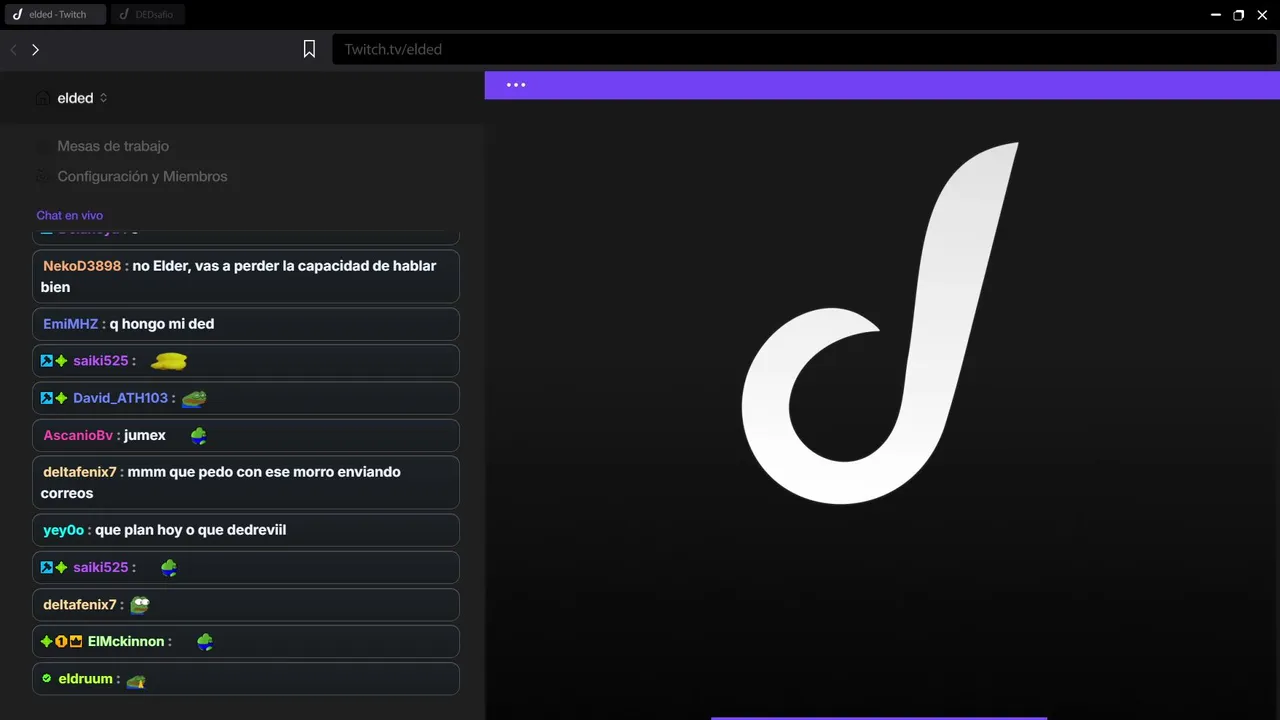Go forward with the right arrow
The height and width of the screenshot is (720, 1280).
(35, 49)
